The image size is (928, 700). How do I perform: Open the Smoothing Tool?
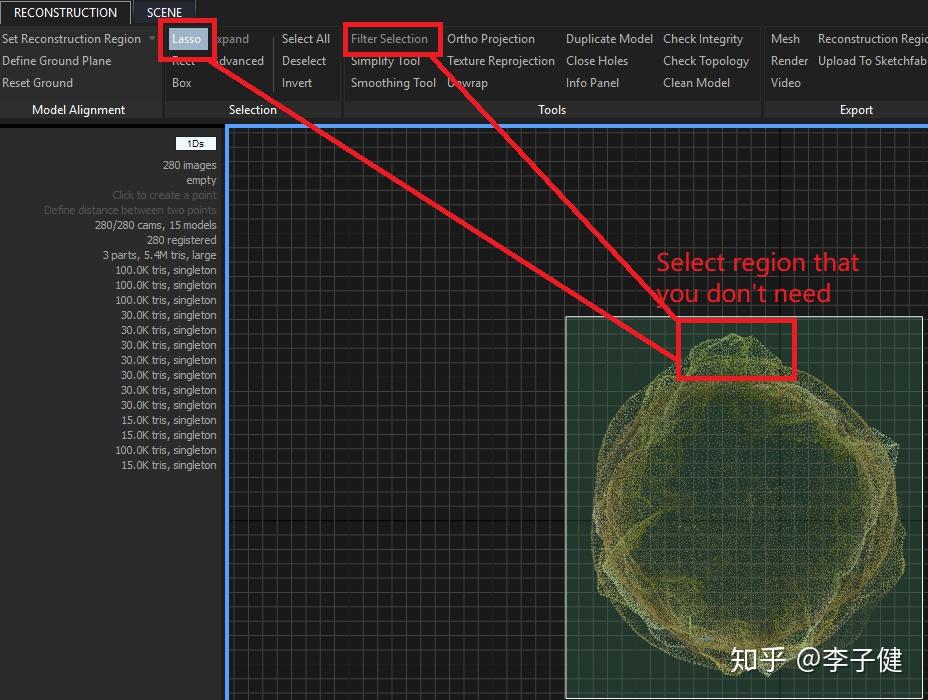(x=392, y=83)
